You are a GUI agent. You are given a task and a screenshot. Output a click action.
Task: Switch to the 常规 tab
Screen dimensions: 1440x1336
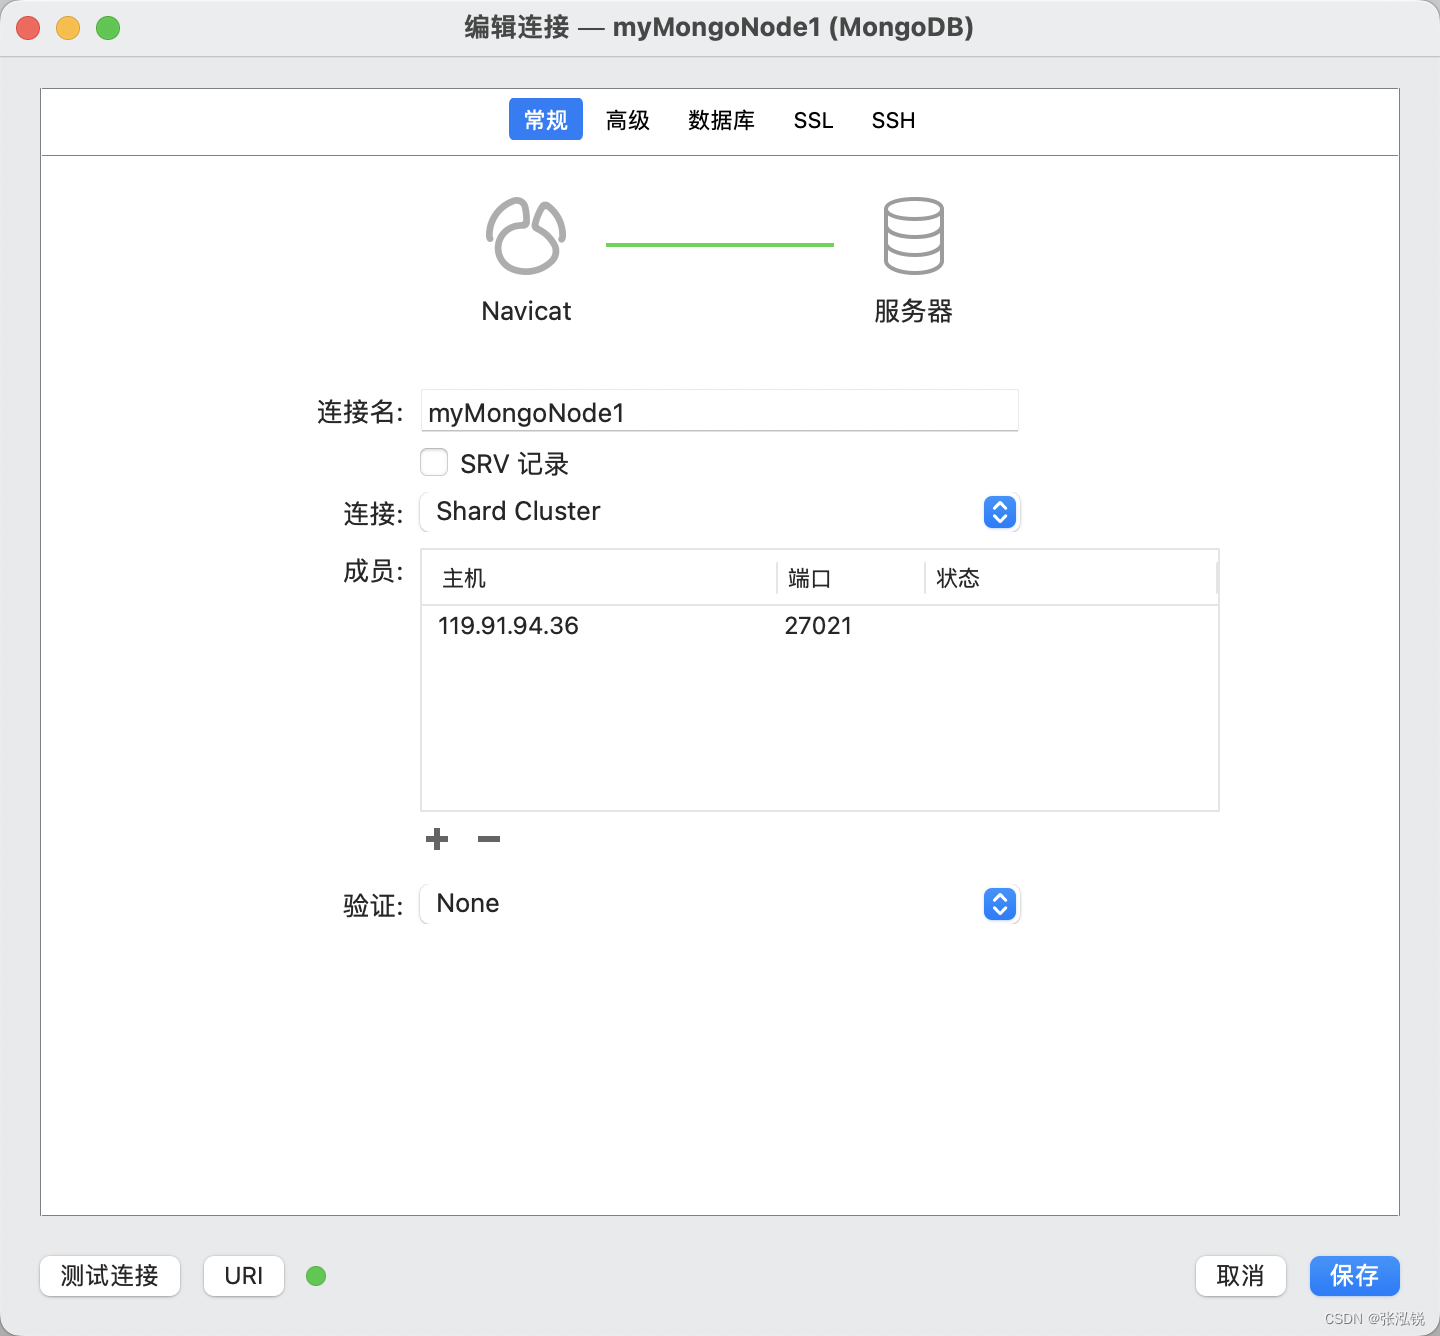pyautogui.click(x=546, y=120)
